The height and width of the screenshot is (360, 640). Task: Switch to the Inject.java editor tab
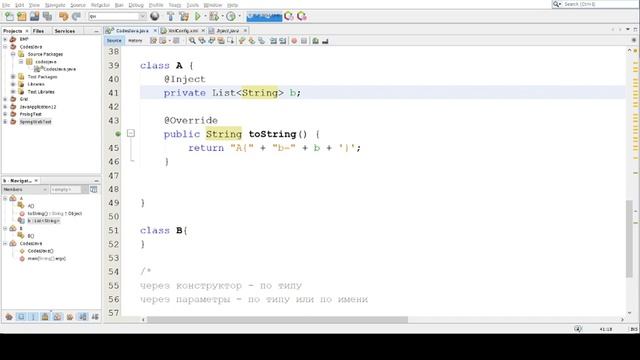[x=228, y=31]
